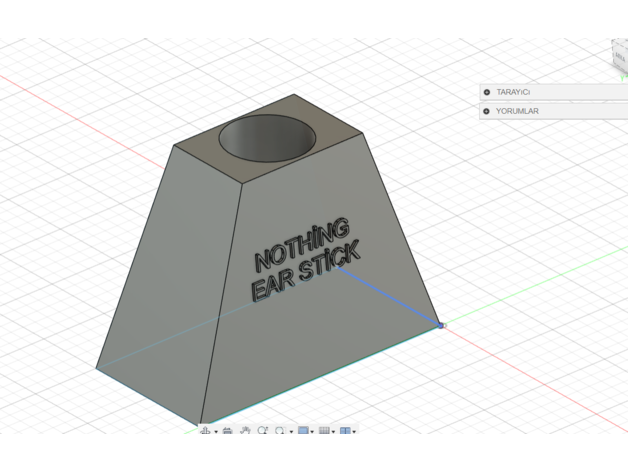Click the Zoom Window/Fit icon
The width and height of the screenshot is (628, 472).
tap(281, 431)
